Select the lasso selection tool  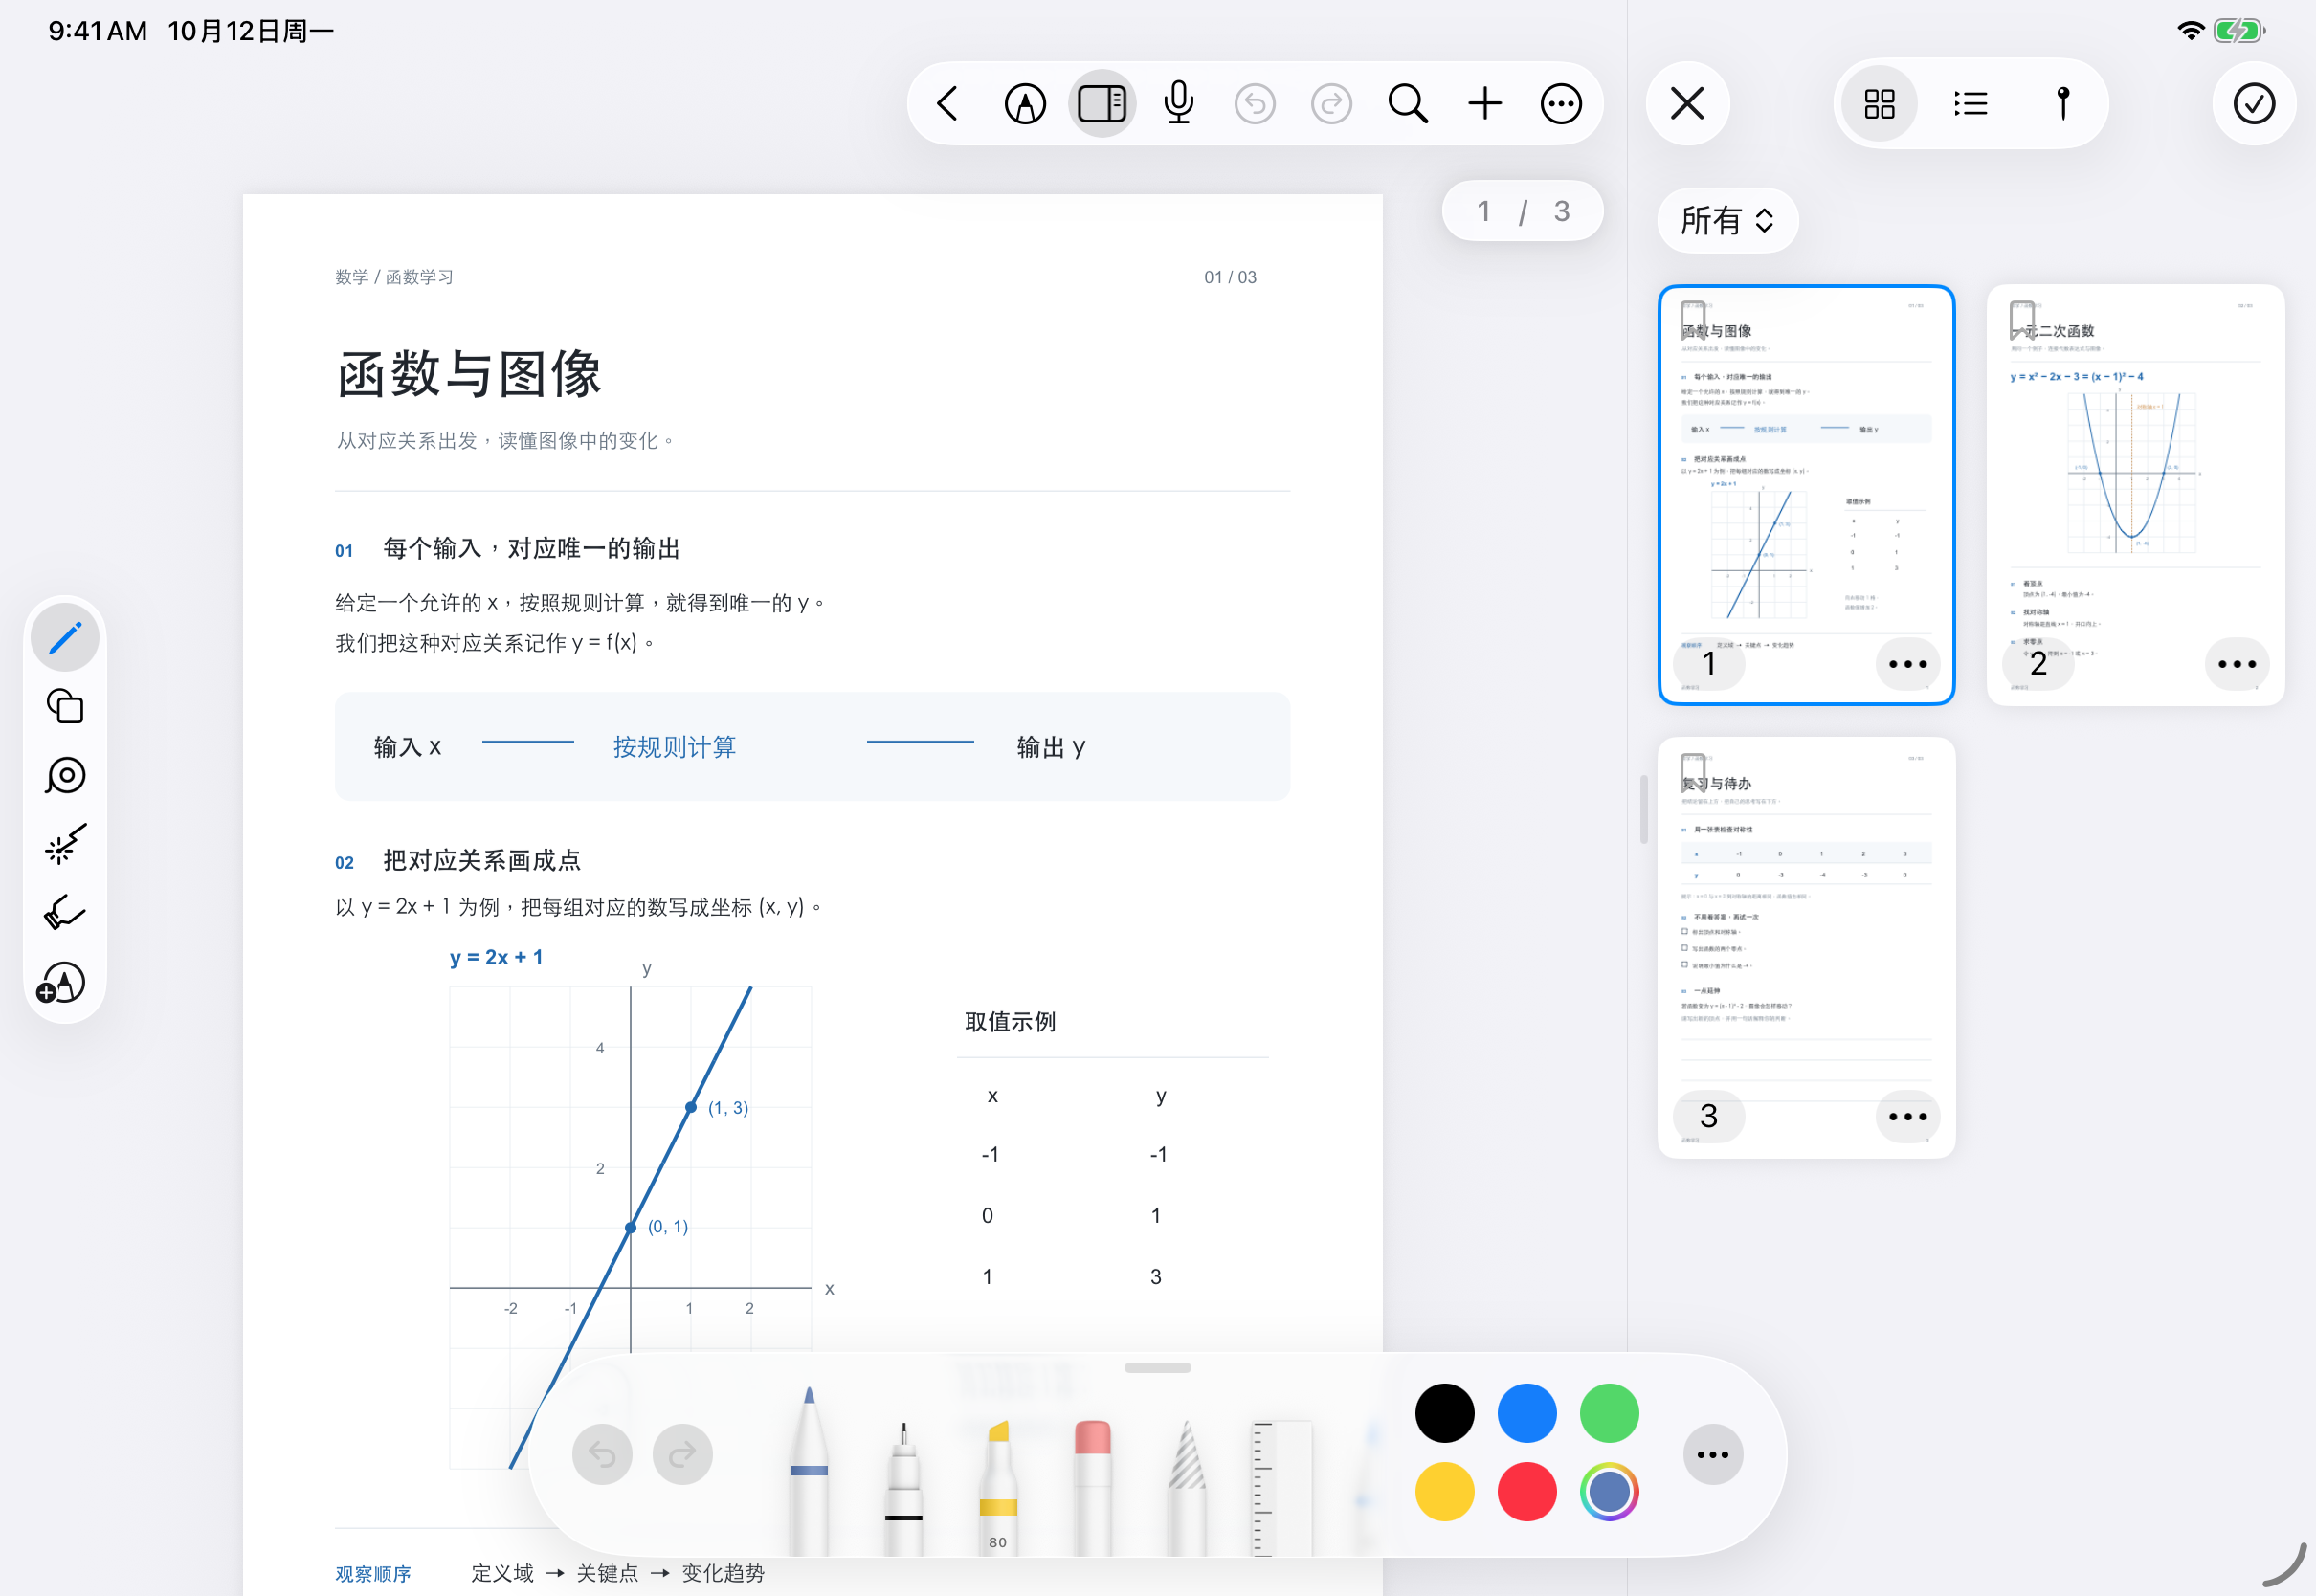(x=65, y=776)
